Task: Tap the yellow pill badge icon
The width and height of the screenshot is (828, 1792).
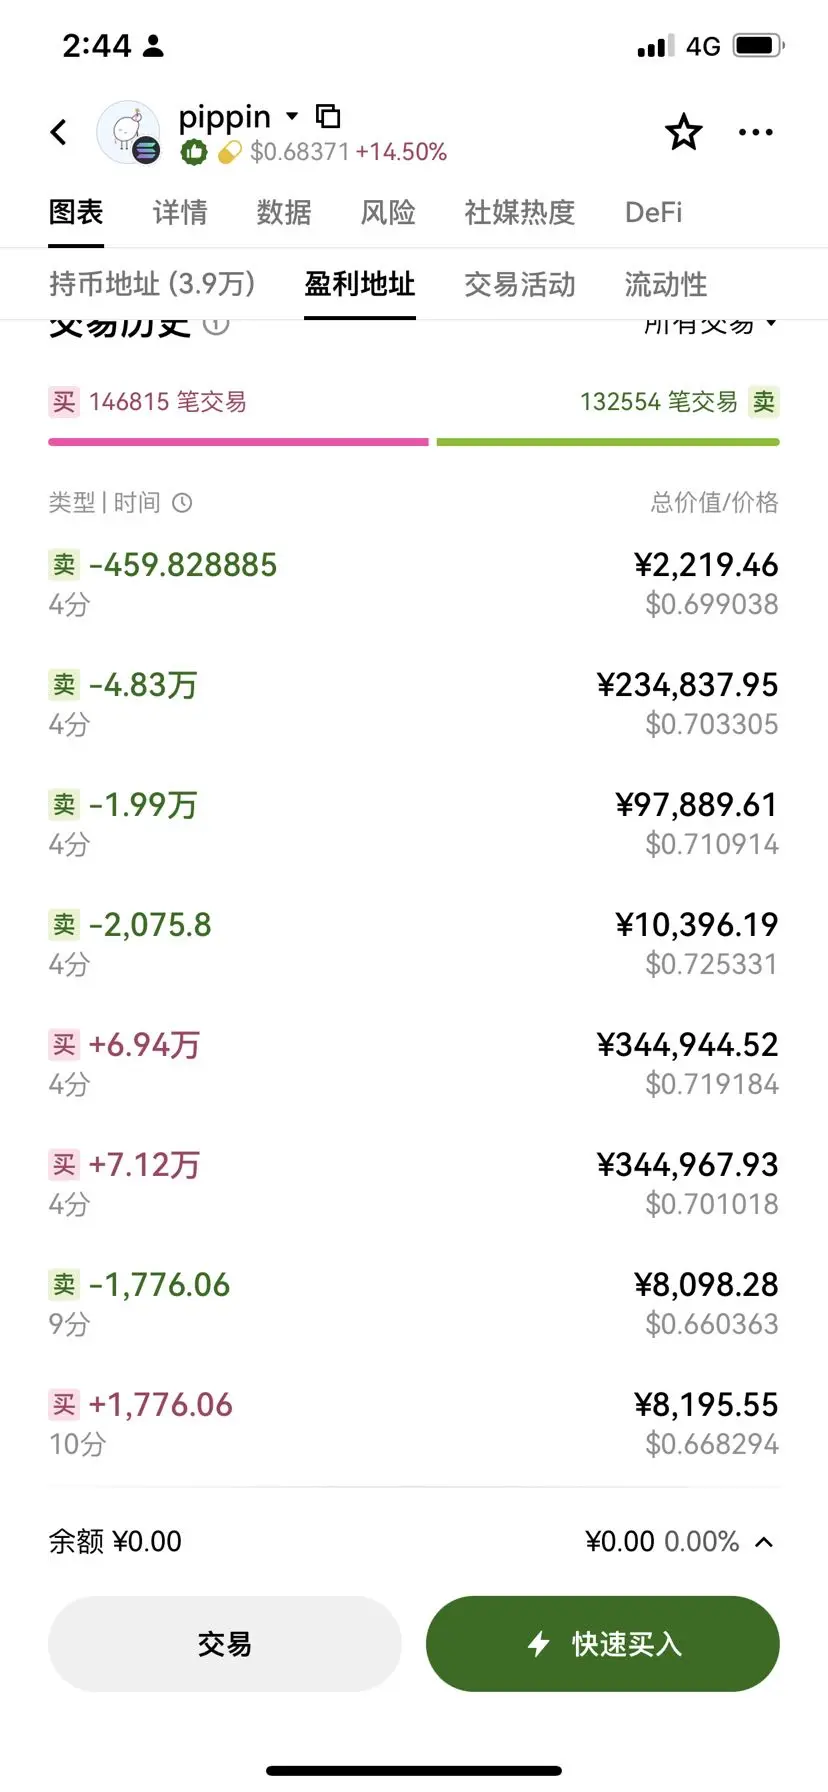Action: coord(230,152)
